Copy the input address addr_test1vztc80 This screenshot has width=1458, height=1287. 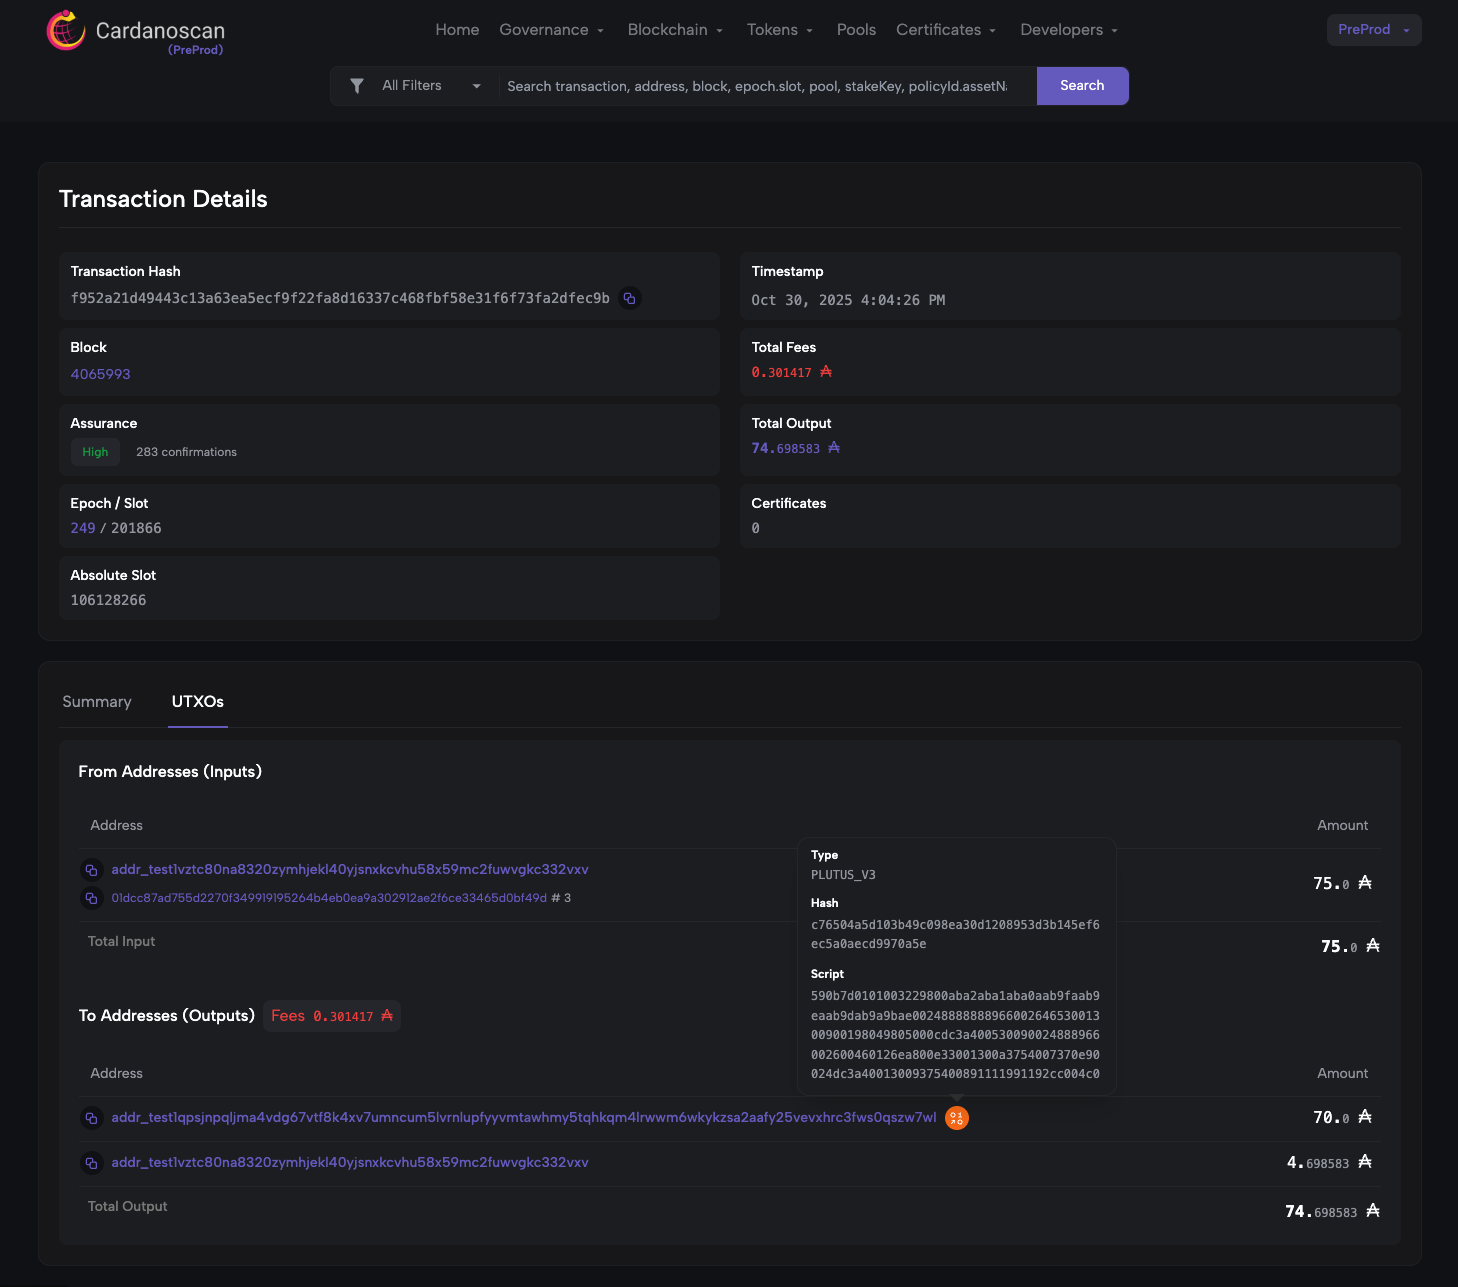tap(91, 870)
